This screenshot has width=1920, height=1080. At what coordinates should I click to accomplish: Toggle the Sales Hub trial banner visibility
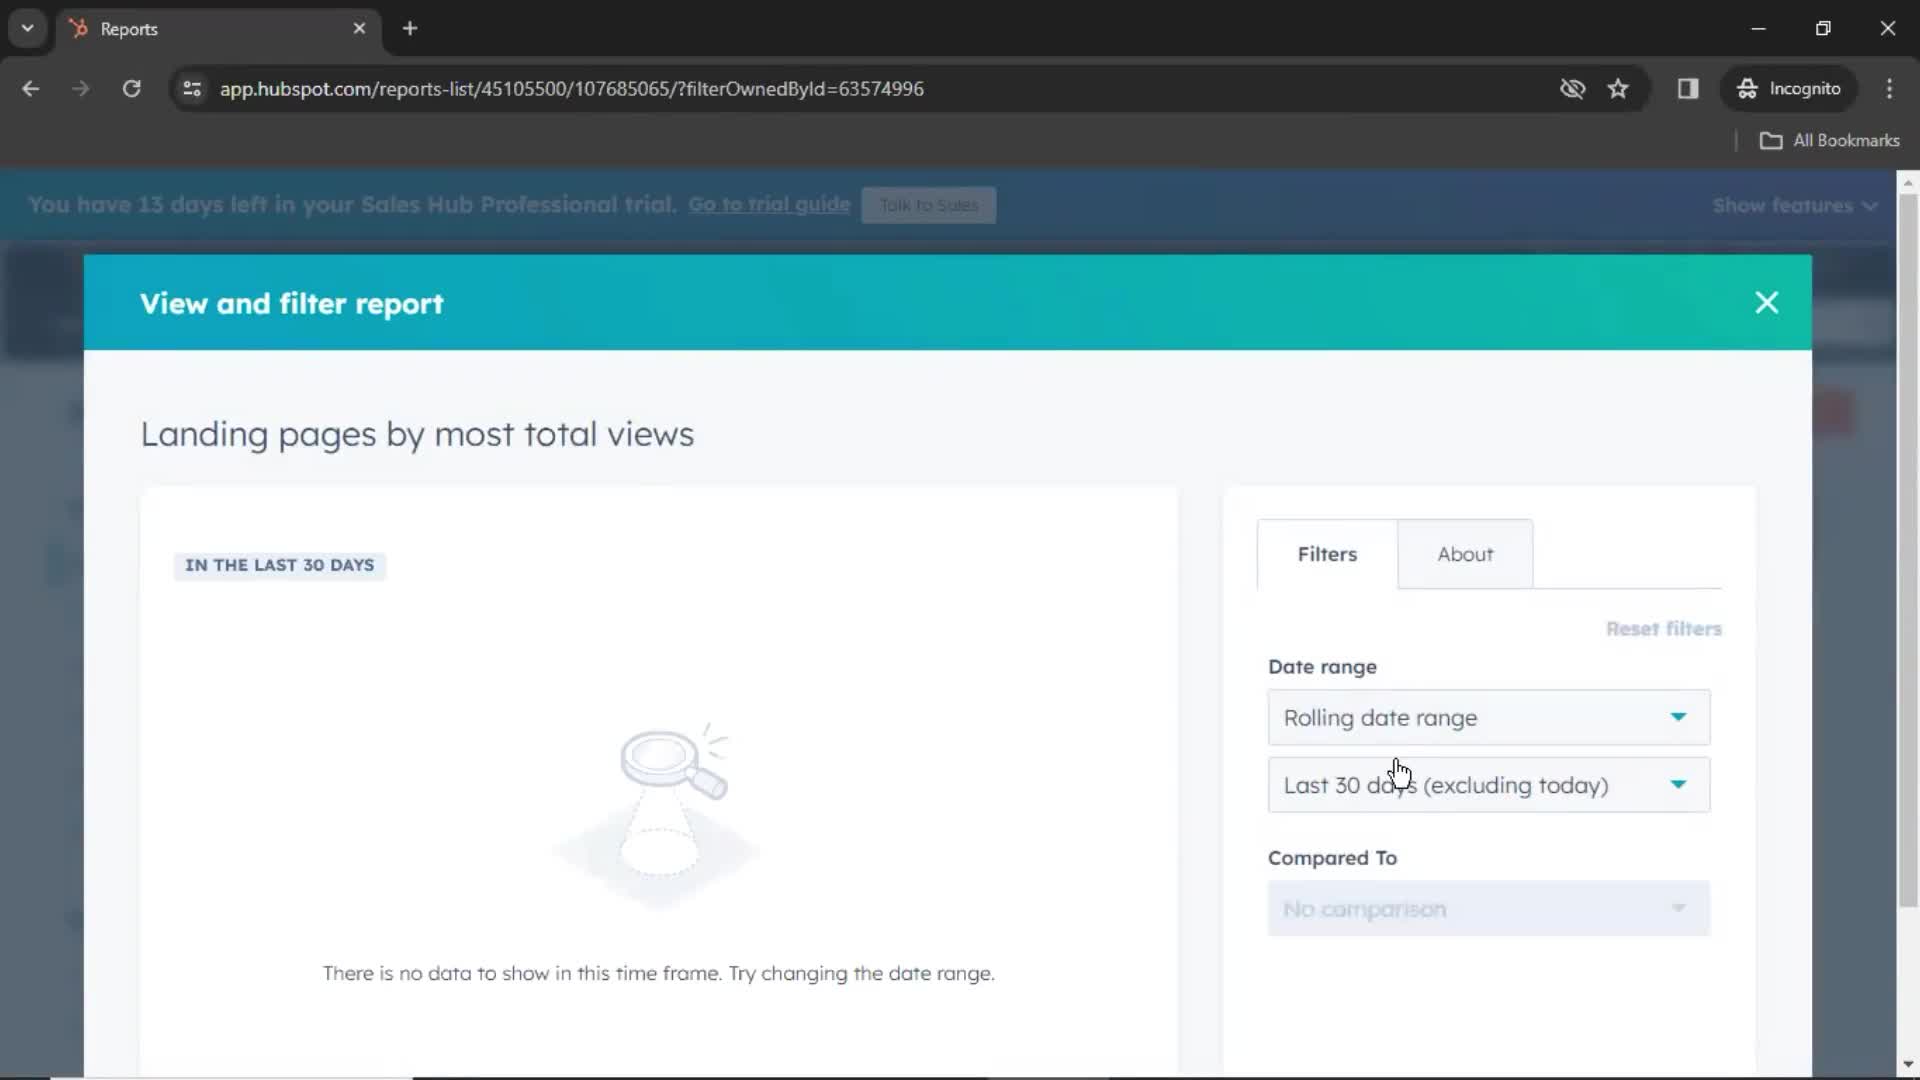(1796, 204)
